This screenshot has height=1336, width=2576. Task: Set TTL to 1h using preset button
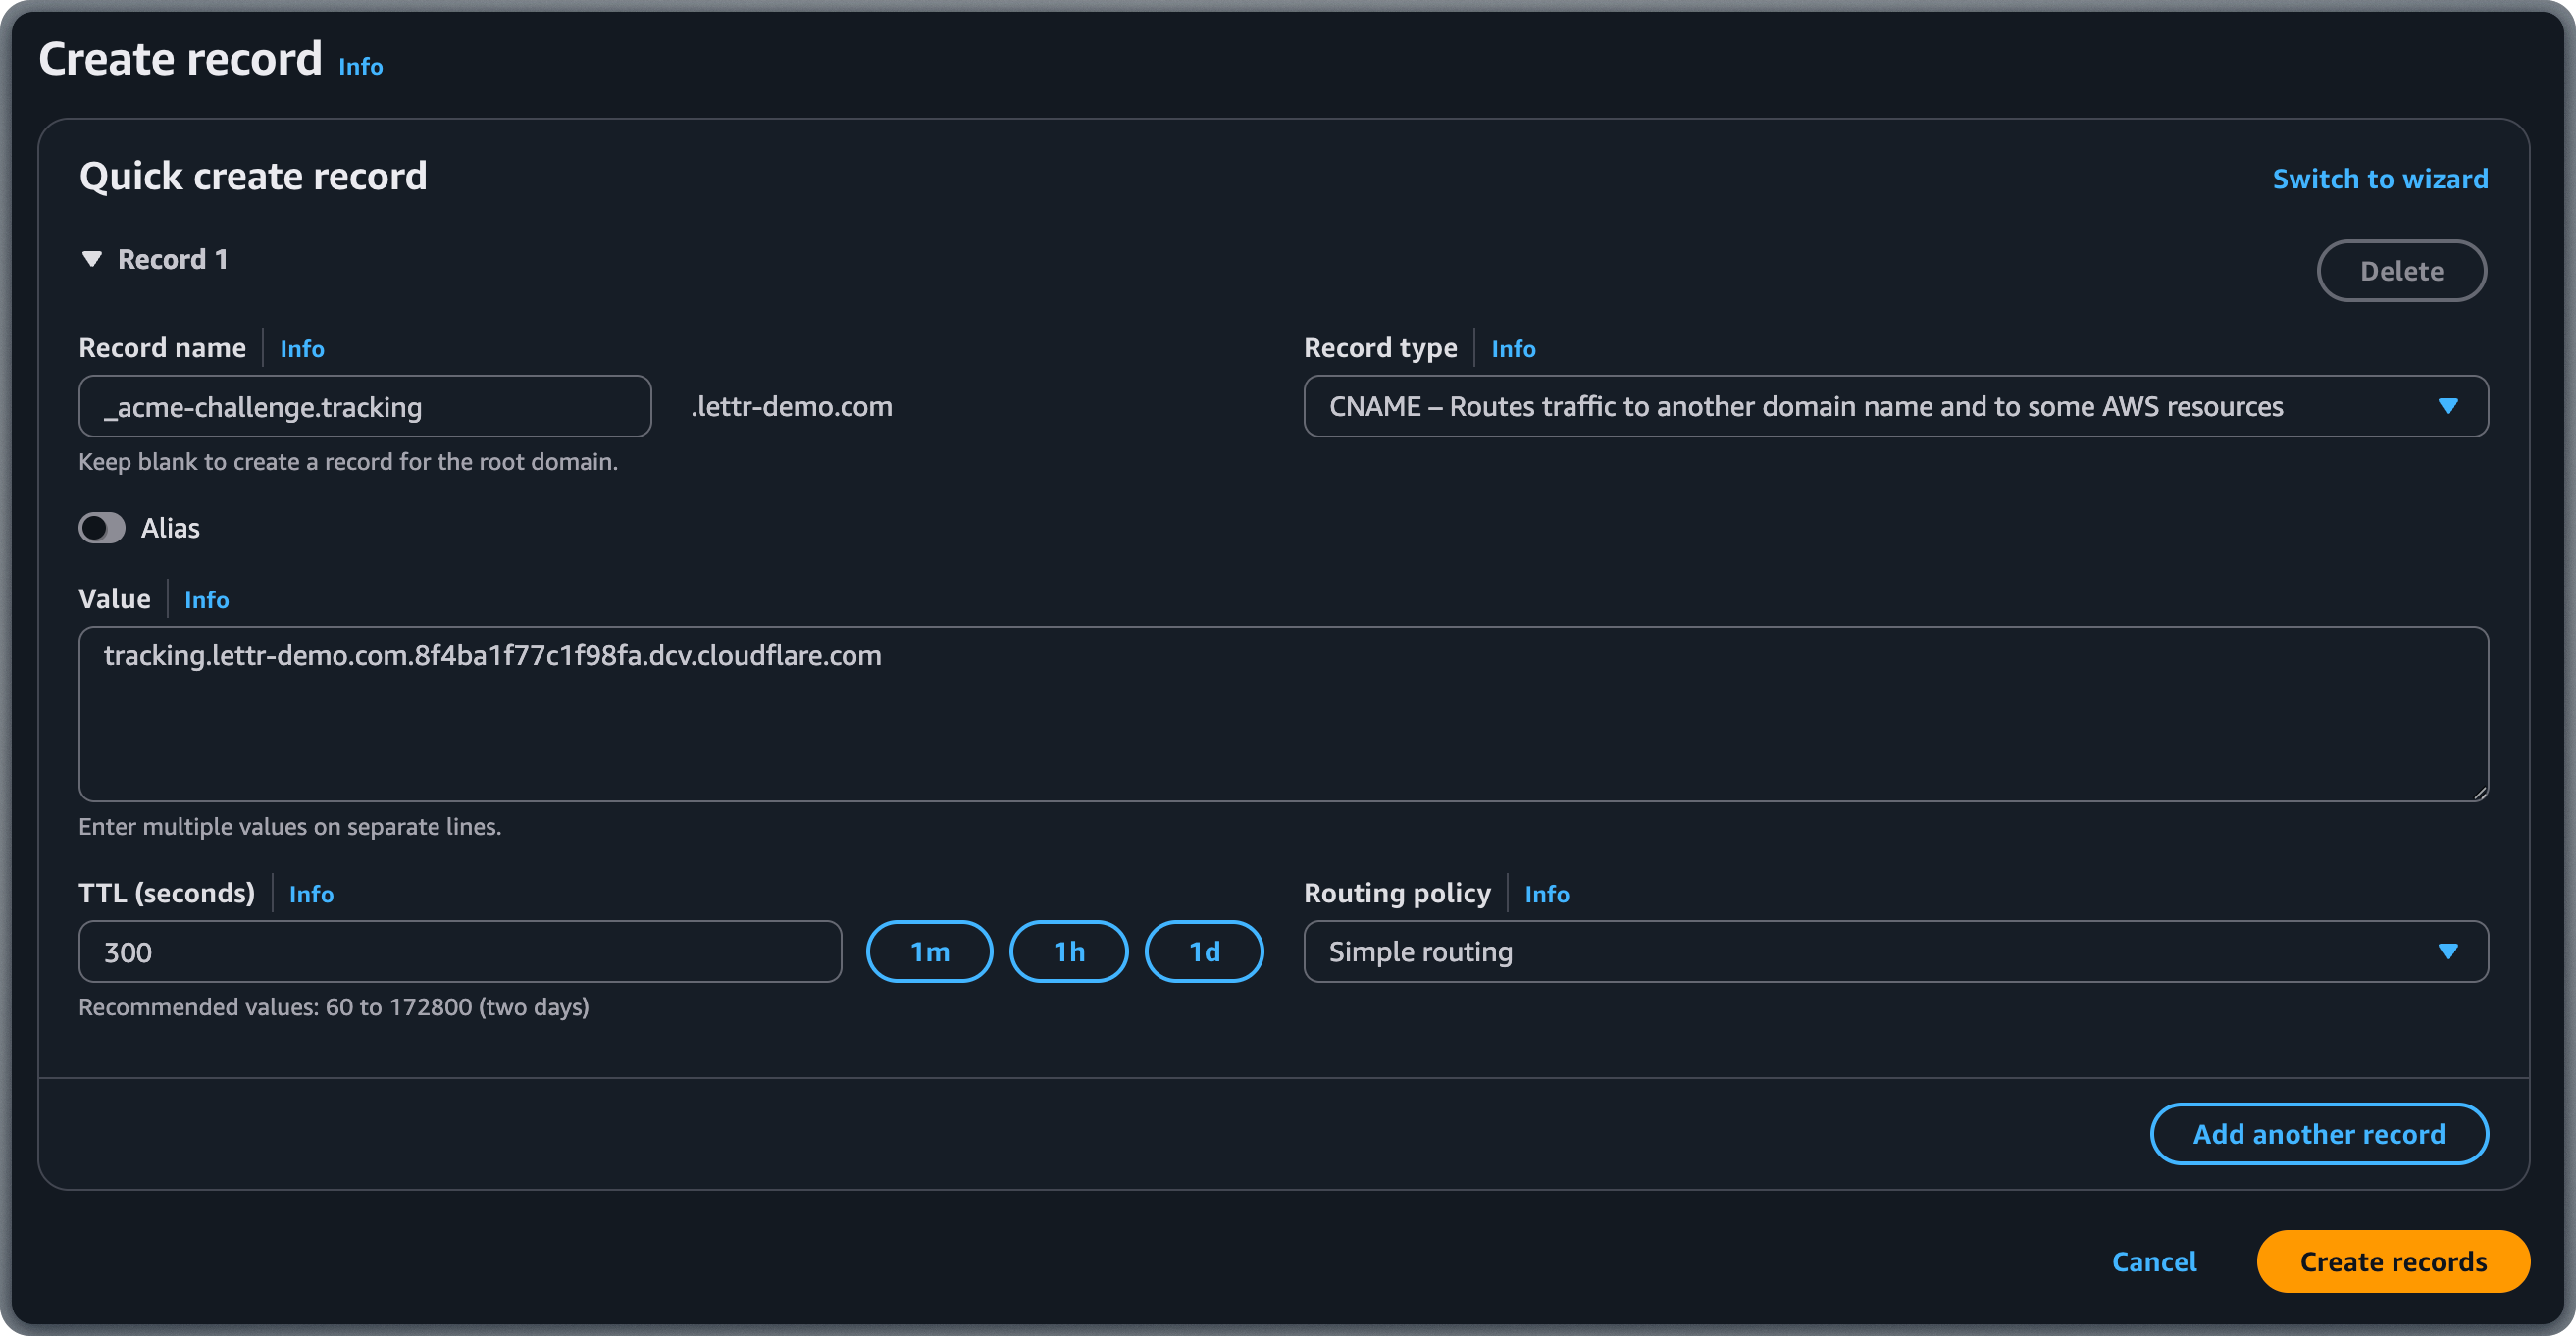tap(1068, 951)
